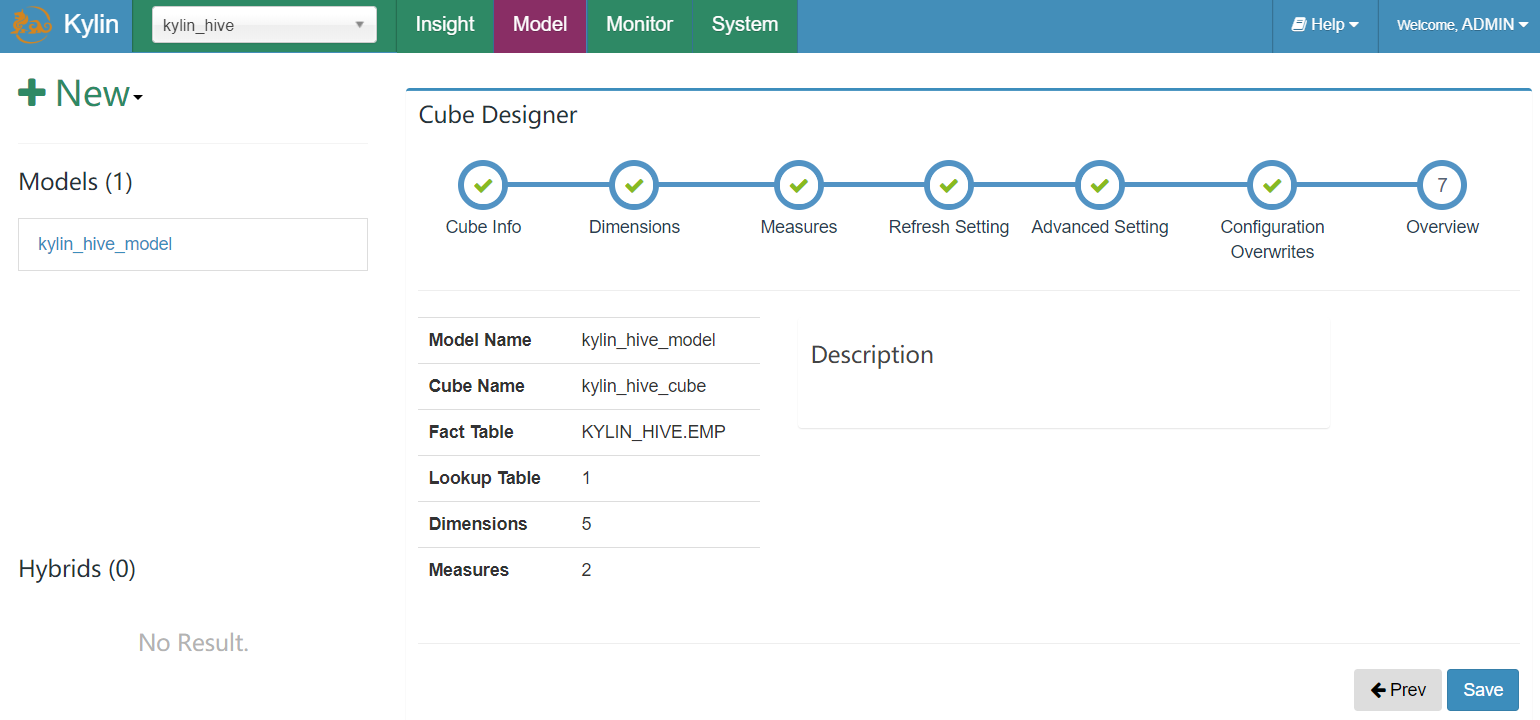Click the Model Name row label
Screen dimensions: 1540x720
pyautogui.click(x=480, y=340)
